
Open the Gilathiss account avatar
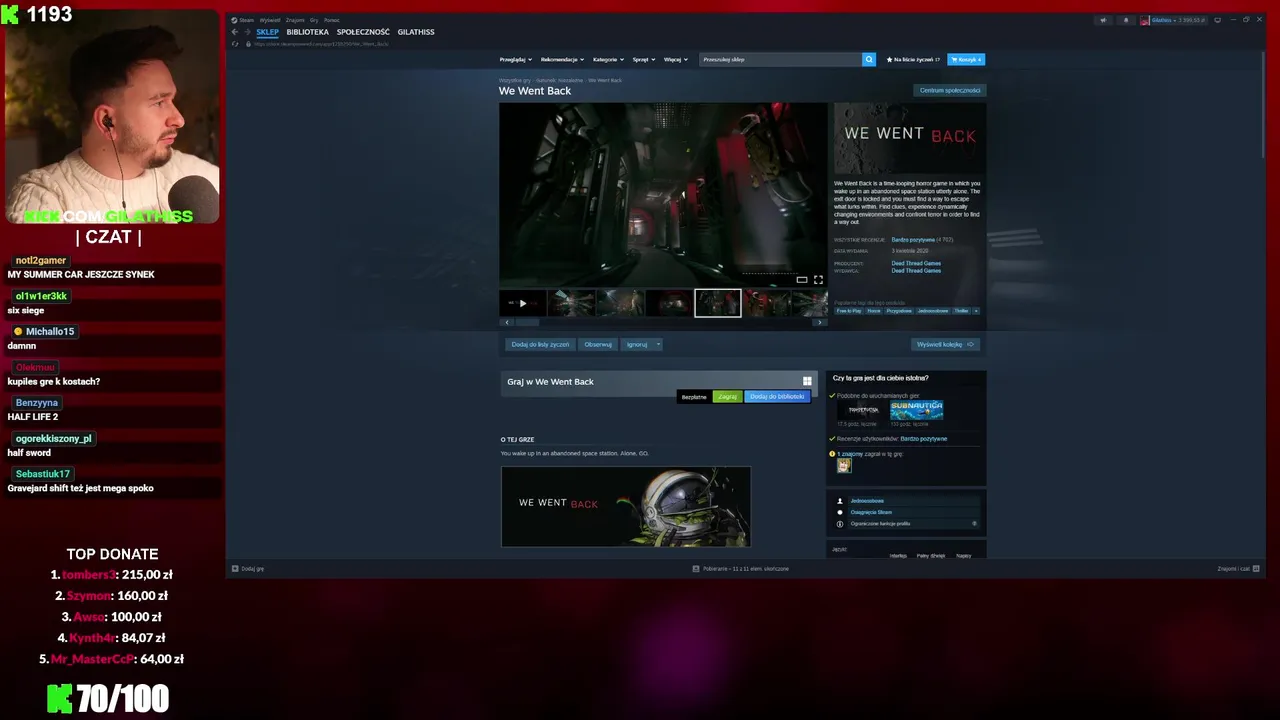[1145, 20]
